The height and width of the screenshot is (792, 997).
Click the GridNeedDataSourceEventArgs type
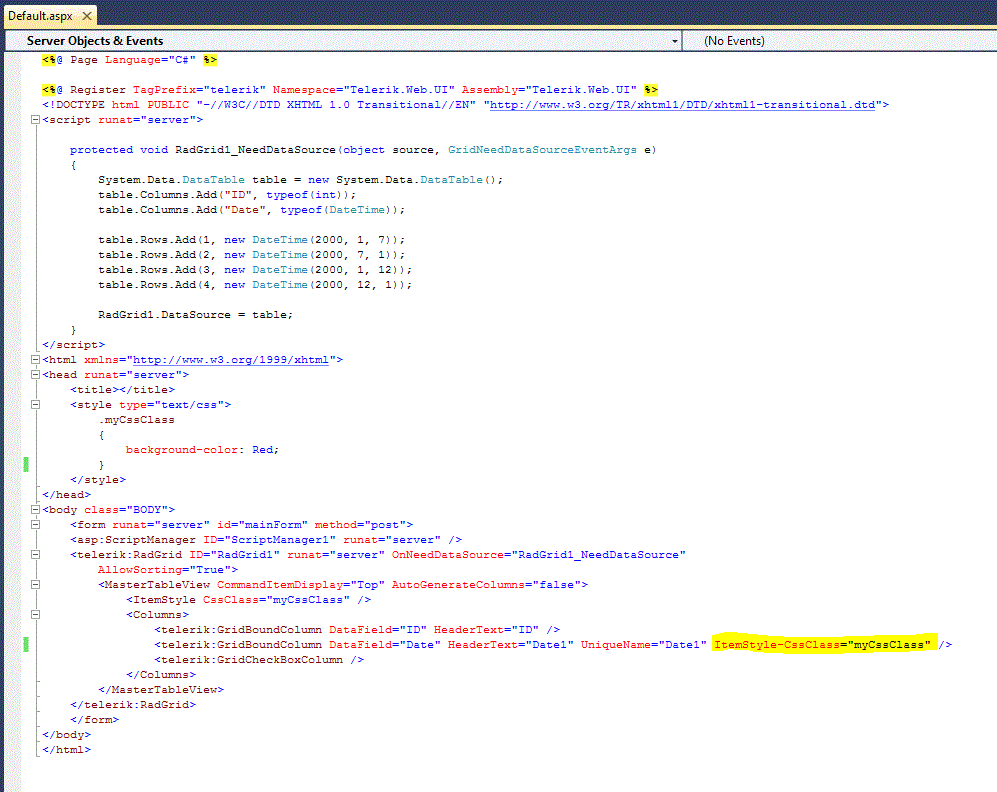click(x=542, y=150)
